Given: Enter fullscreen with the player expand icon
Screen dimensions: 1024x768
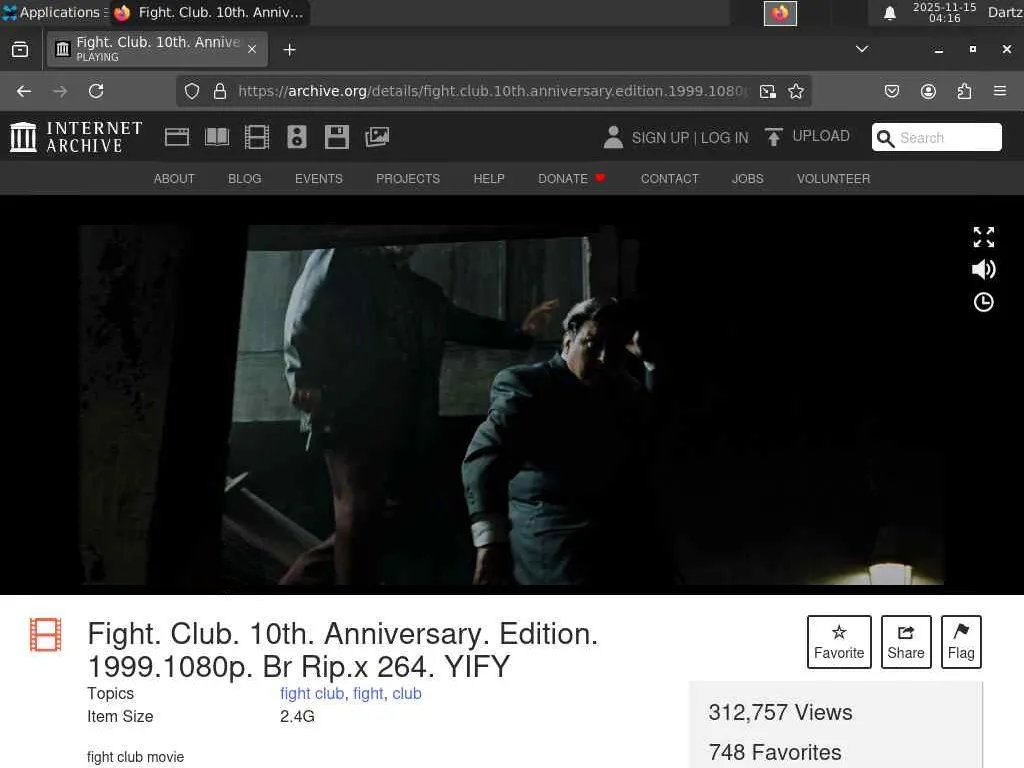Looking at the screenshot, I should [x=984, y=237].
